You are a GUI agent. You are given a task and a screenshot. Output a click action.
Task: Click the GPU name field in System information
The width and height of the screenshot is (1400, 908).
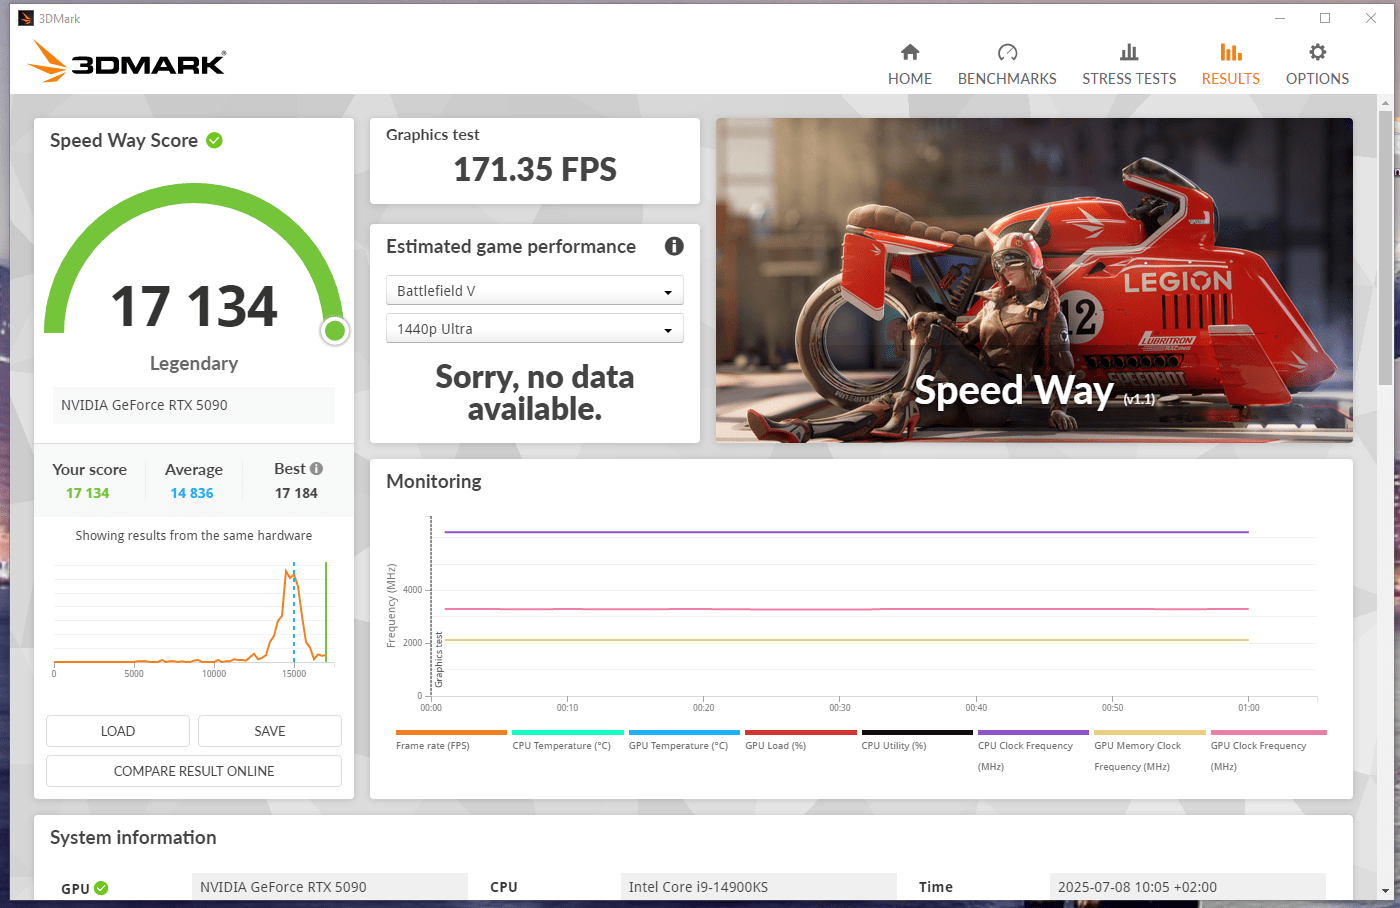329,887
